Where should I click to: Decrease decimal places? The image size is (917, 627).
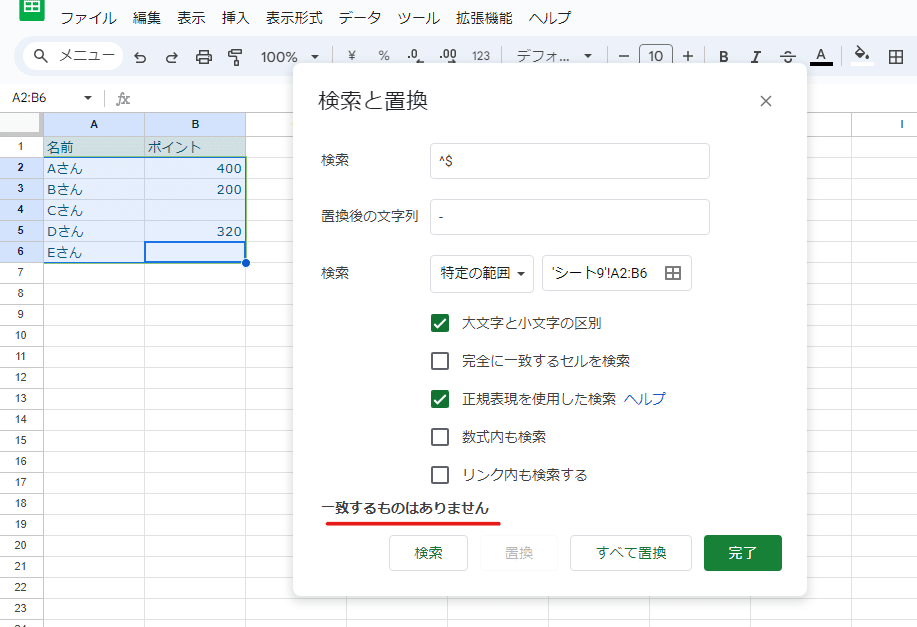pyautogui.click(x=415, y=56)
